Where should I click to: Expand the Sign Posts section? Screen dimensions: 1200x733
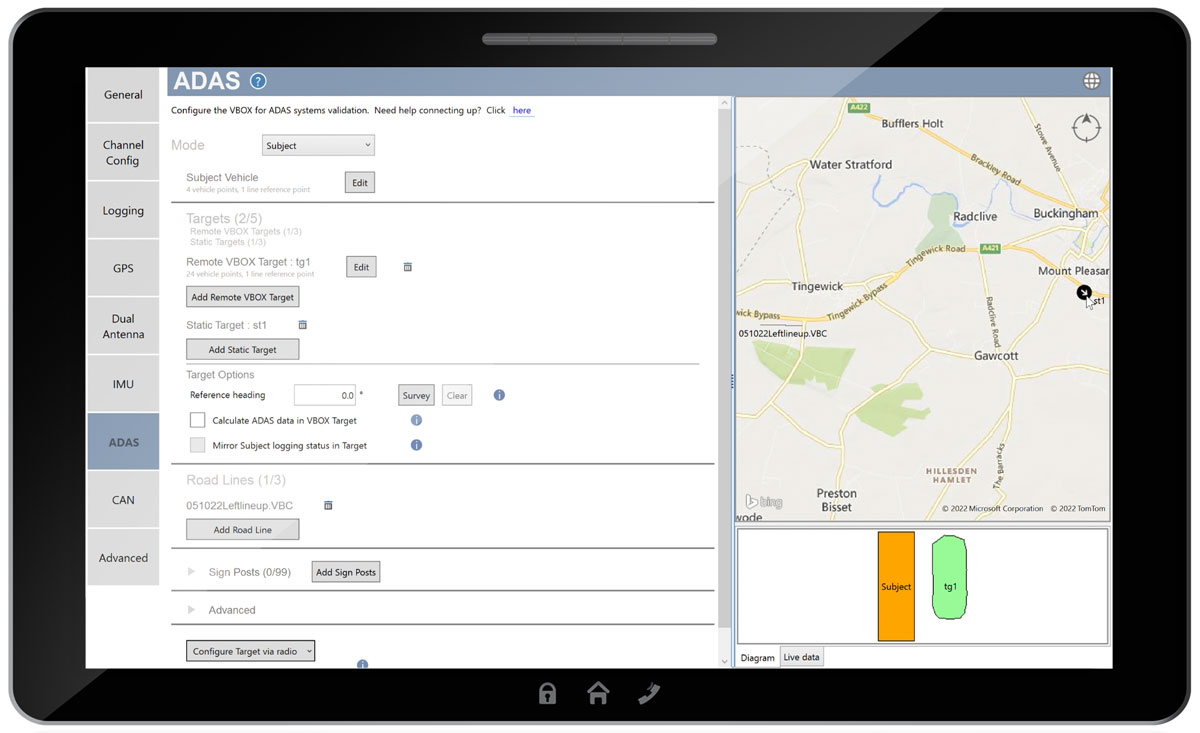point(192,573)
